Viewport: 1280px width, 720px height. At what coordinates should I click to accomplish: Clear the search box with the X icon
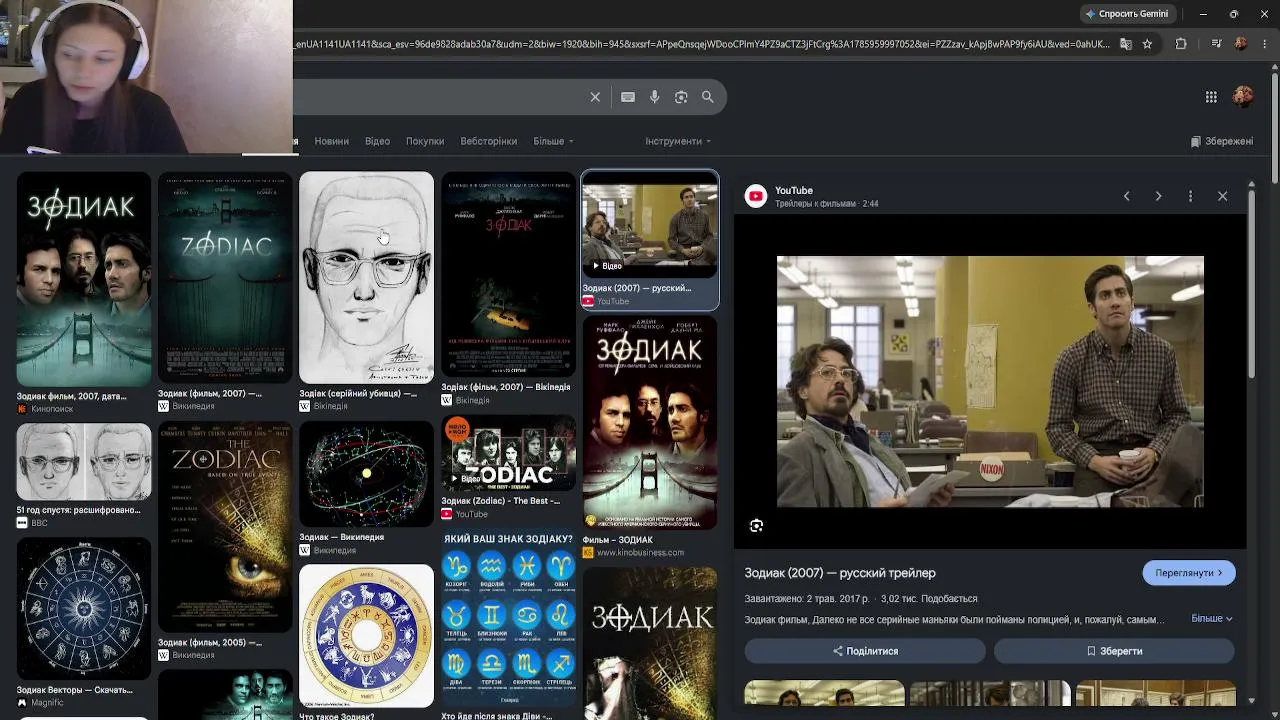click(595, 97)
